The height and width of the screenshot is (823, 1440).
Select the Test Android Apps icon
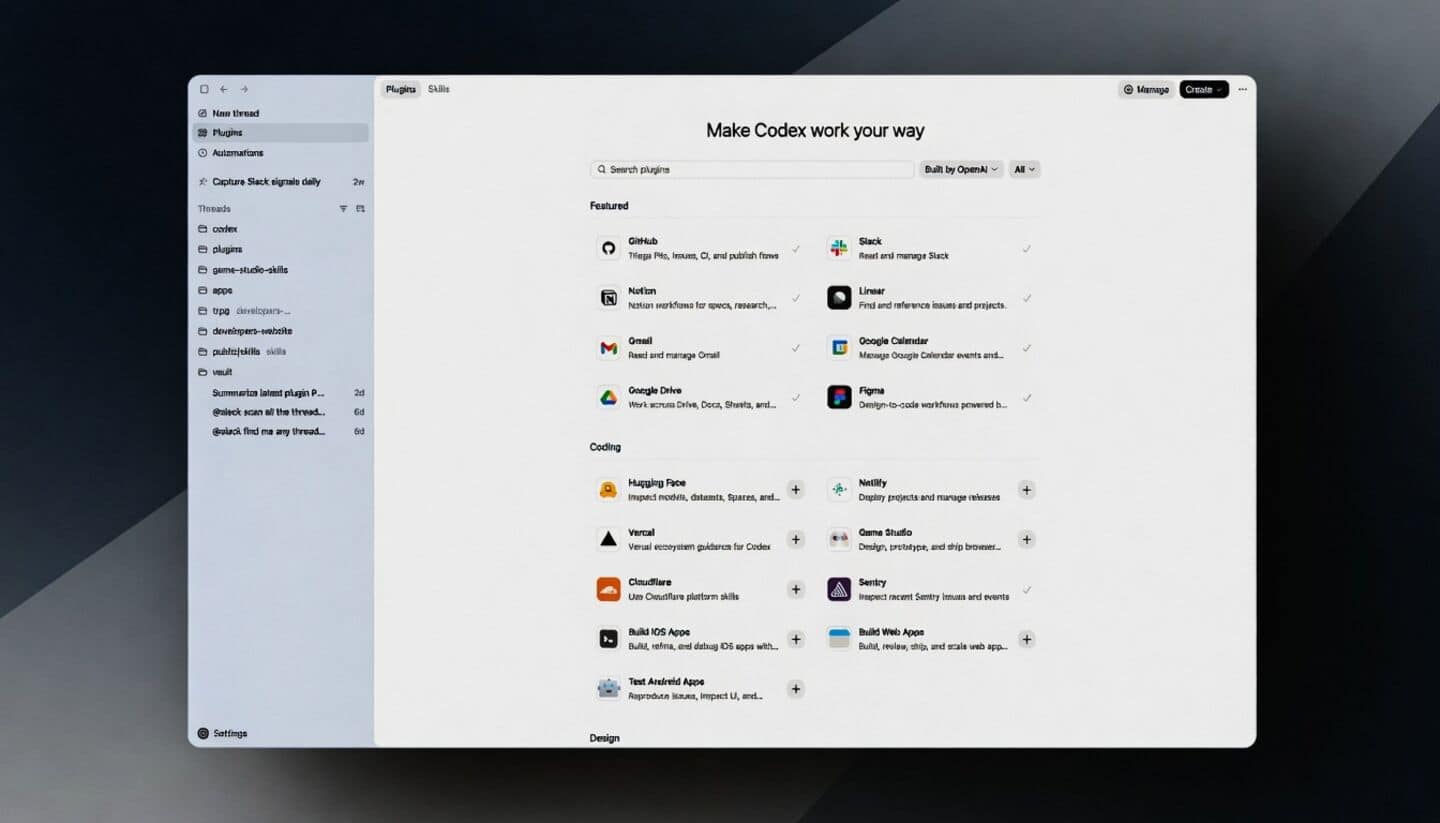(608, 689)
